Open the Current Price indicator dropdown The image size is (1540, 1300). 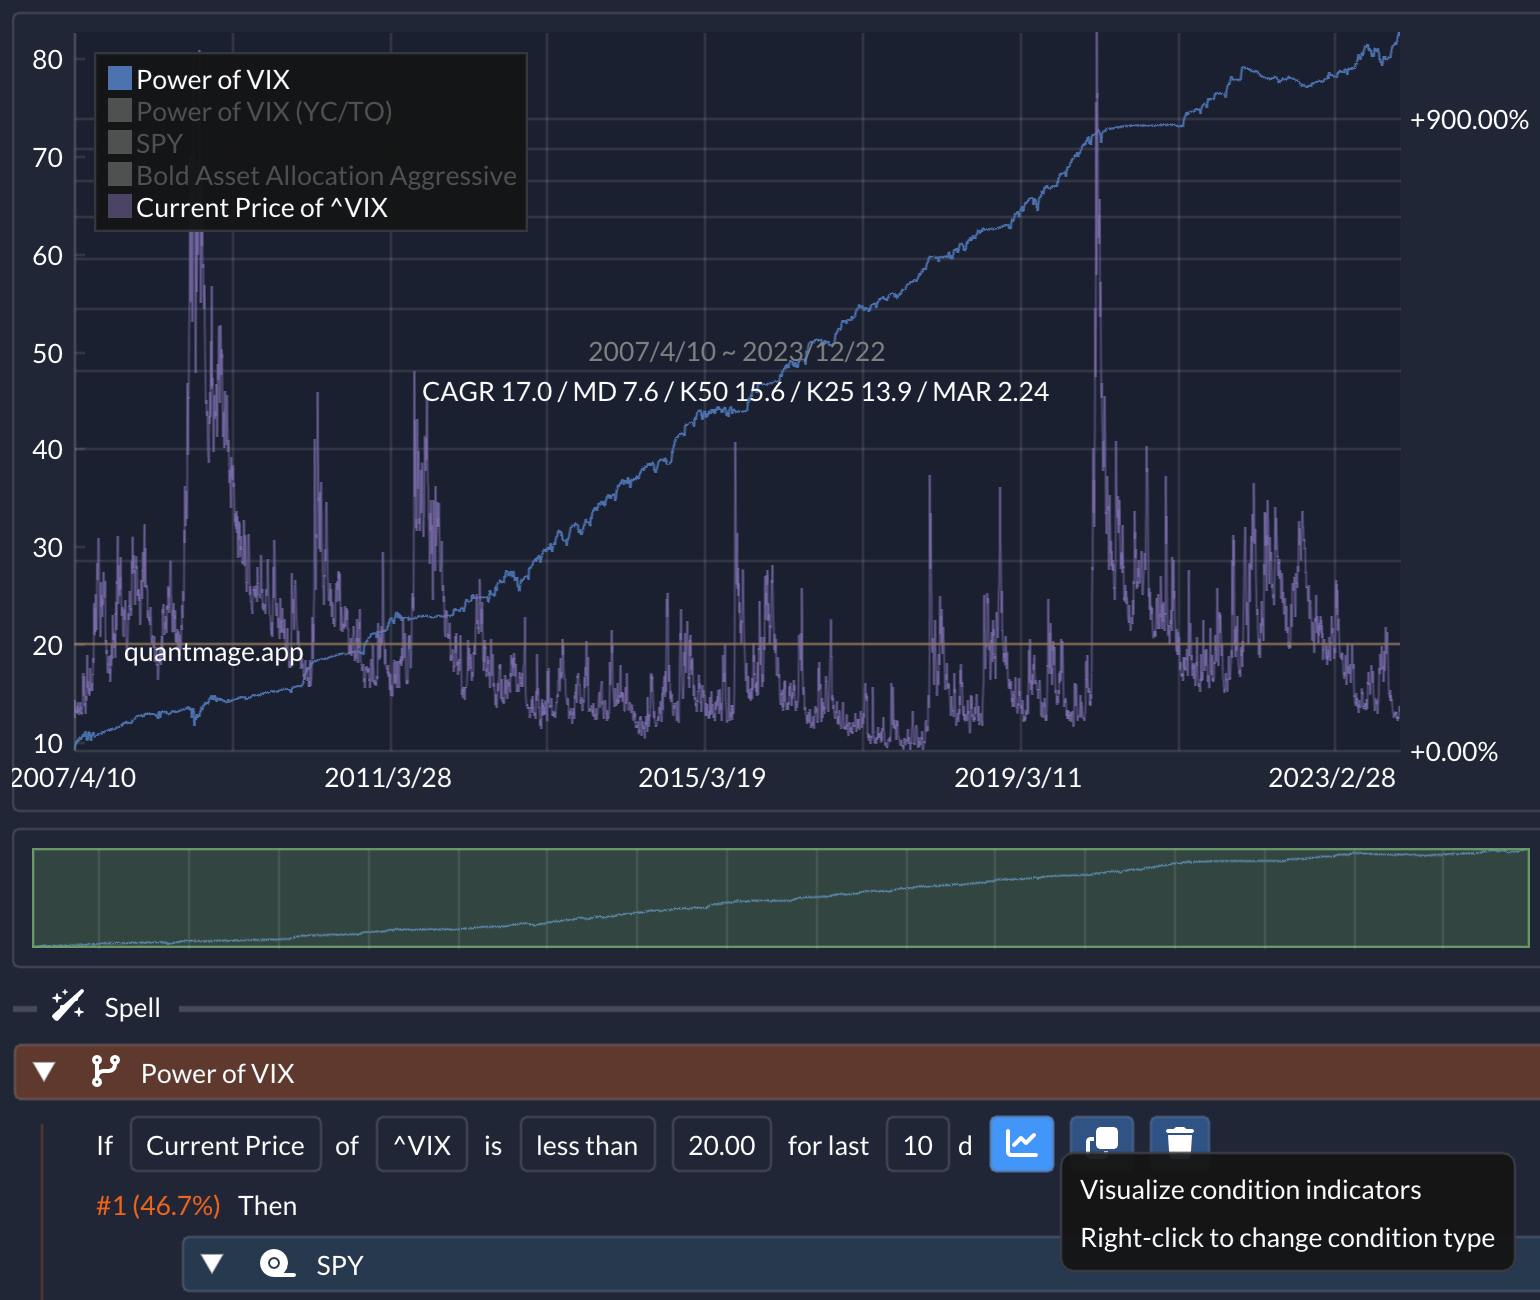pos(225,1144)
